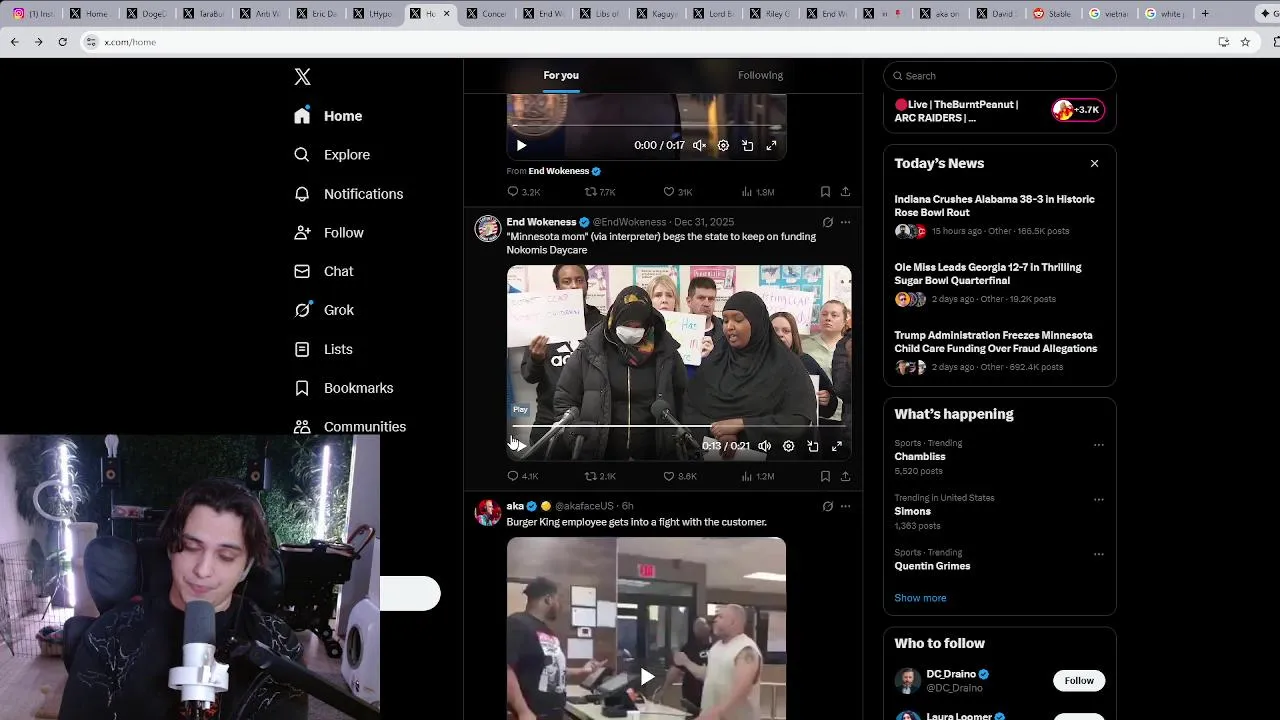Open aka profile avatar

pyautogui.click(x=487, y=513)
